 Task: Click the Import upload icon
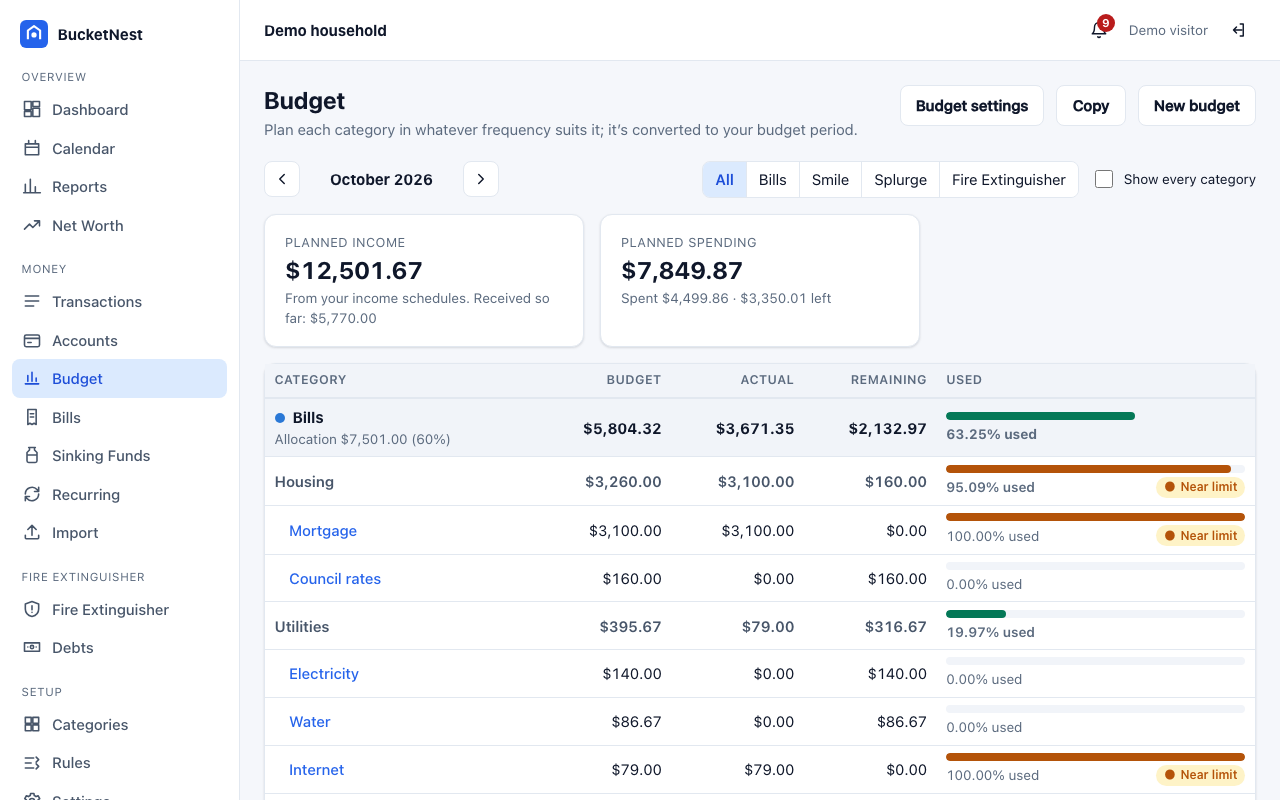(x=32, y=532)
